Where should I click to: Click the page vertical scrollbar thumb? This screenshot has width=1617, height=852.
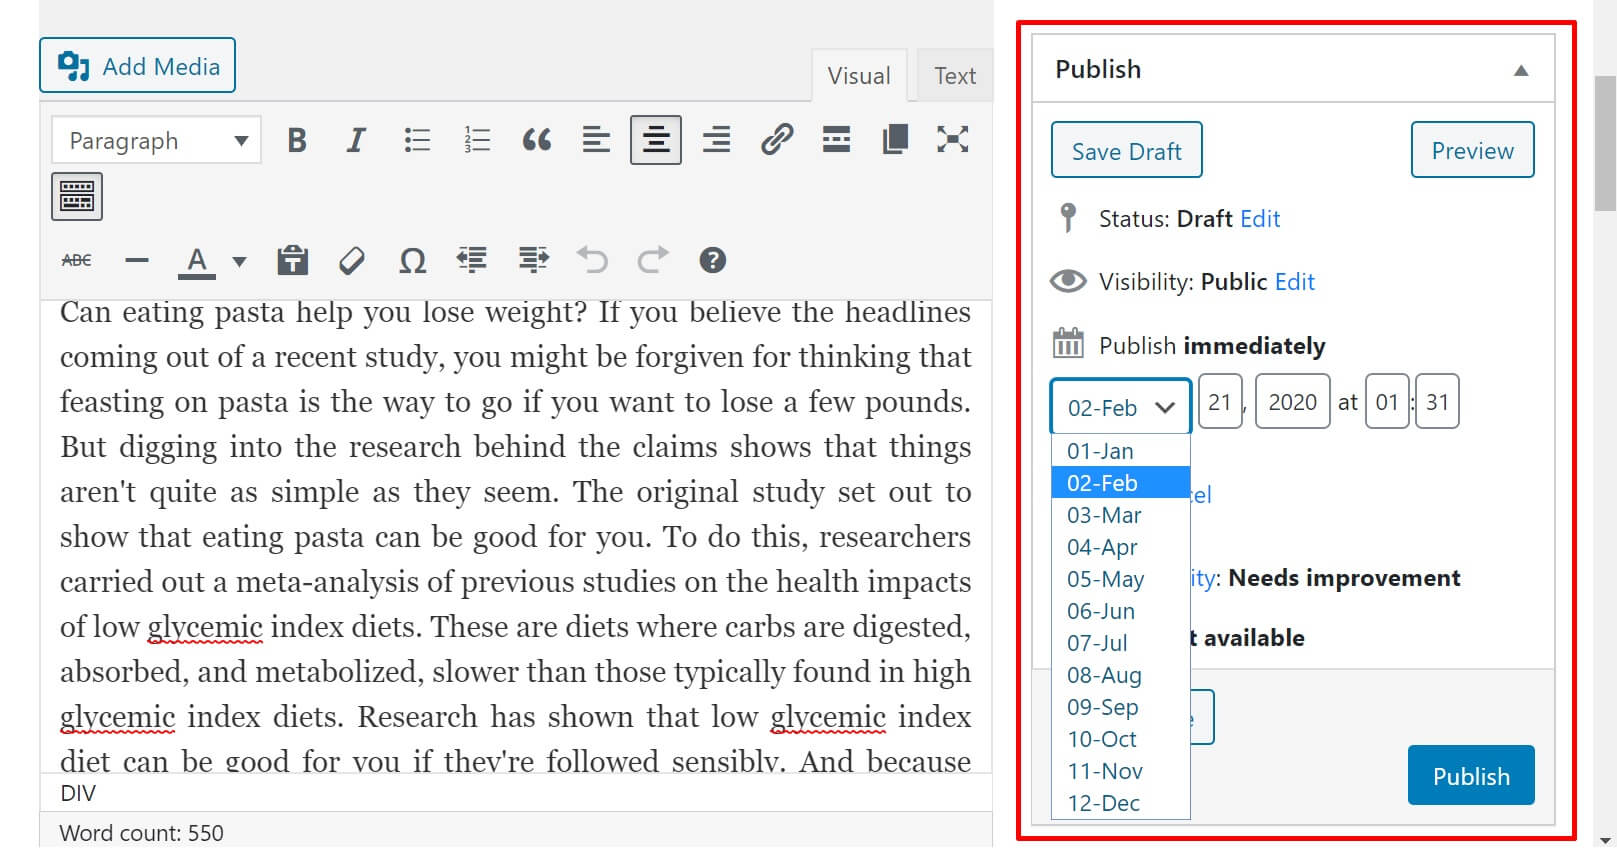point(1605,142)
